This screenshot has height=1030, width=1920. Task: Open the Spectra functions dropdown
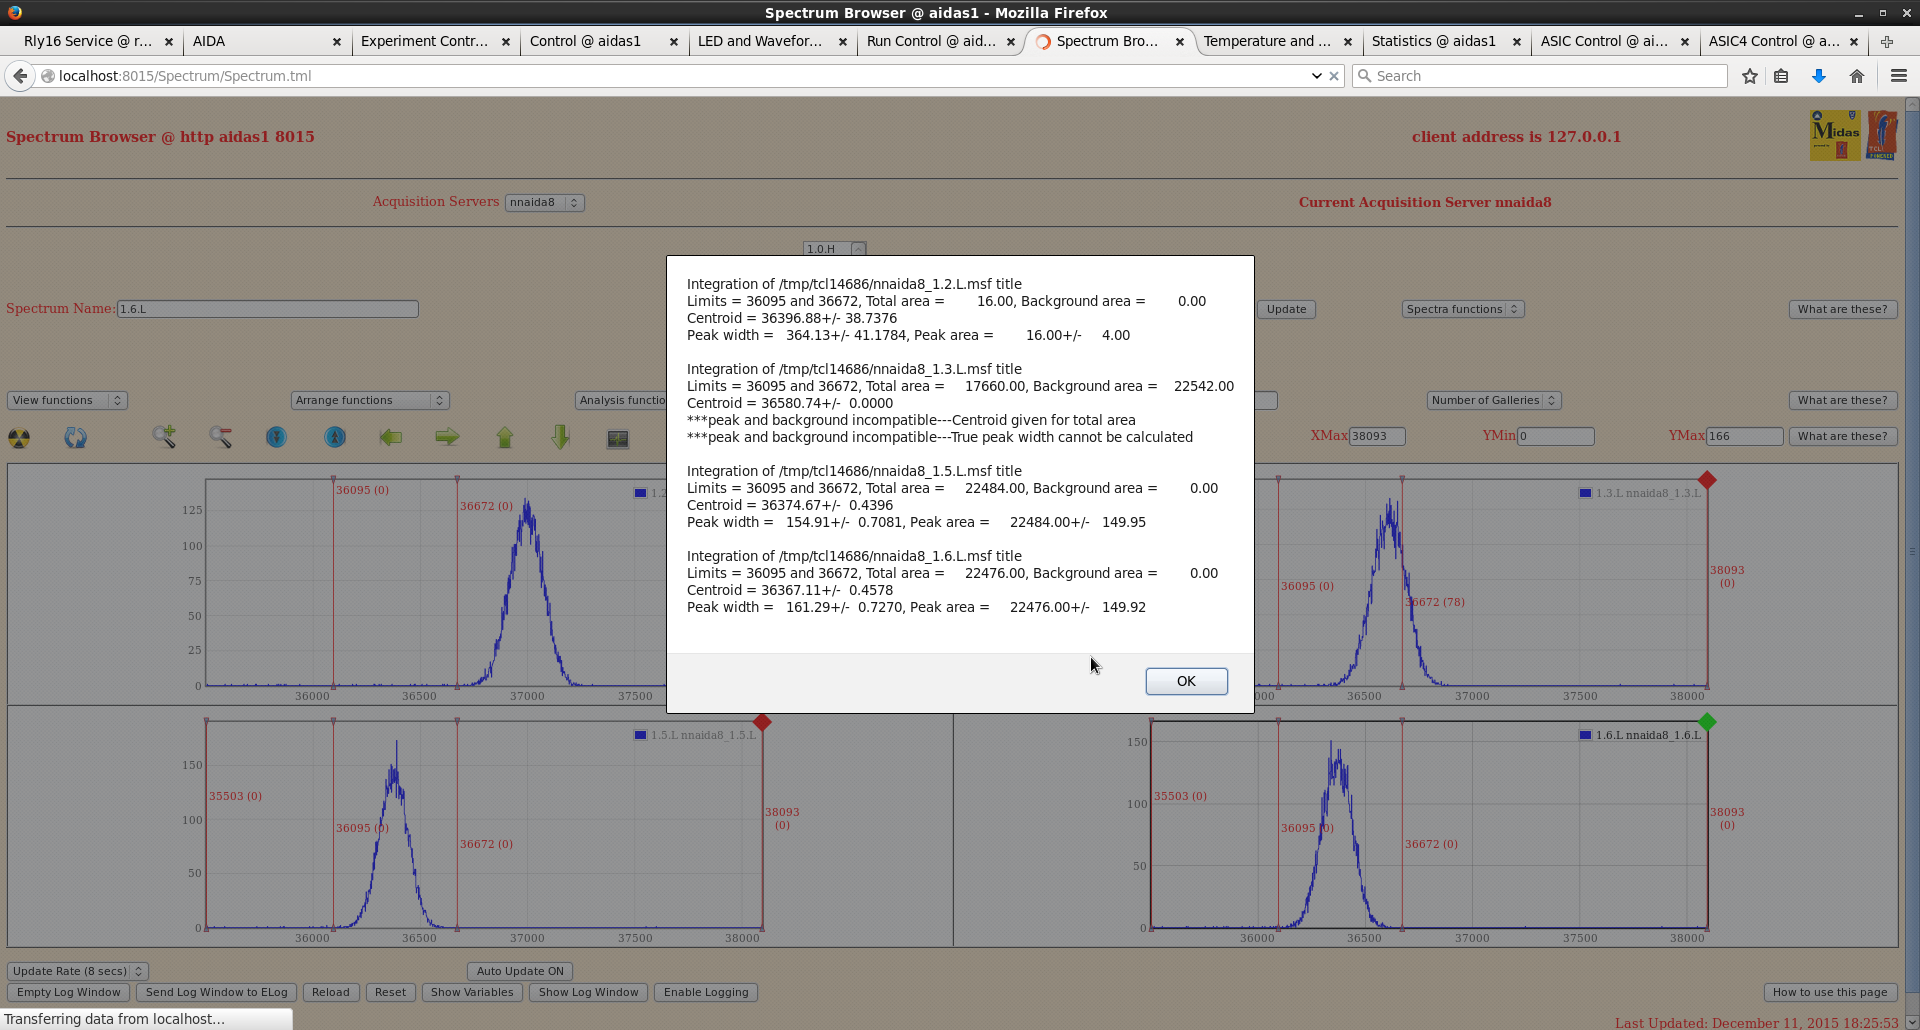1462,310
